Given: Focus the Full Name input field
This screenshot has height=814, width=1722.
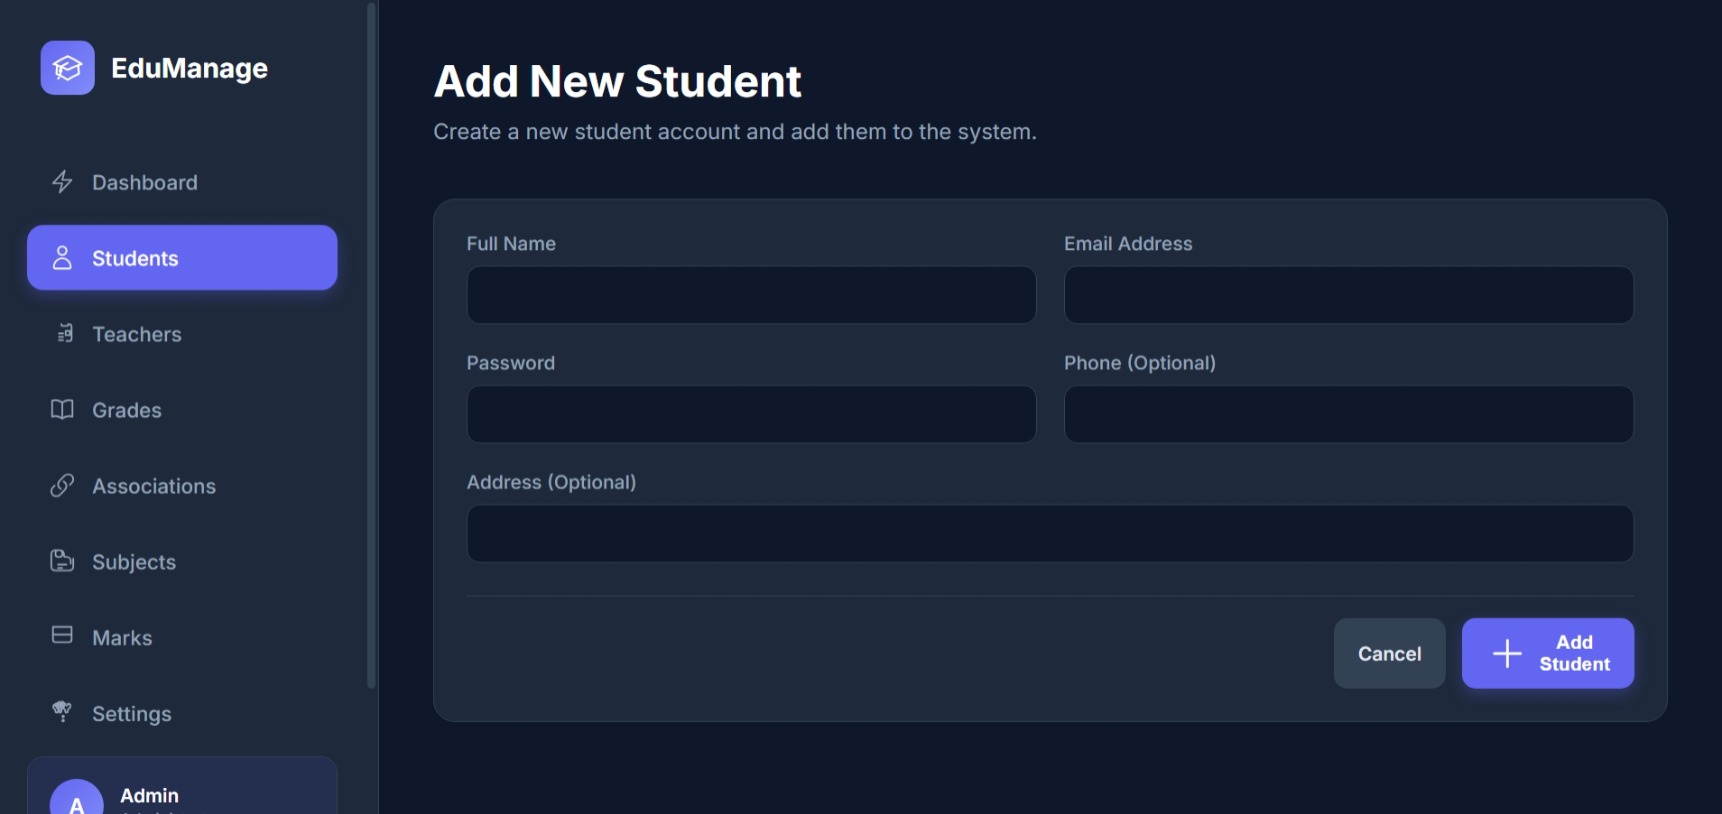Looking at the screenshot, I should pos(751,295).
